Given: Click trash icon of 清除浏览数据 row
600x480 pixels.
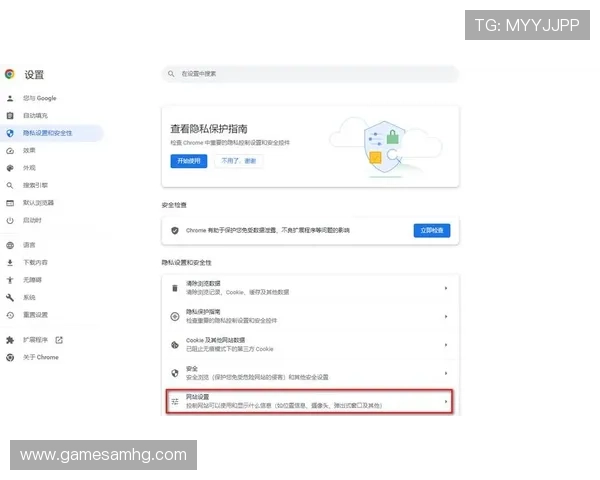Looking at the screenshot, I should point(175,288).
